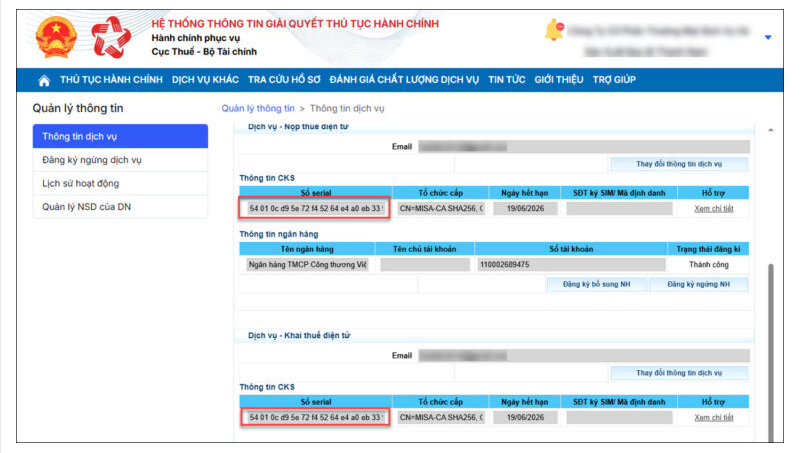
Task: Open THỦ TỤC HÀNH CHÍNH menu
Action: [112, 80]
